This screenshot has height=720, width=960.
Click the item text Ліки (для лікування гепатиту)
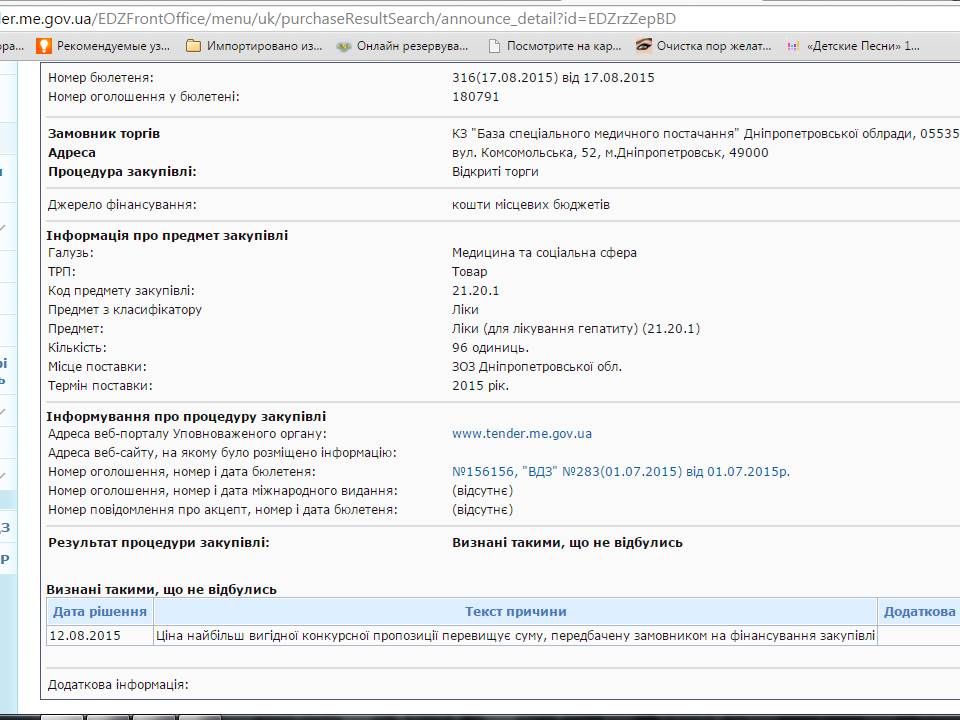tap(575, 329)
